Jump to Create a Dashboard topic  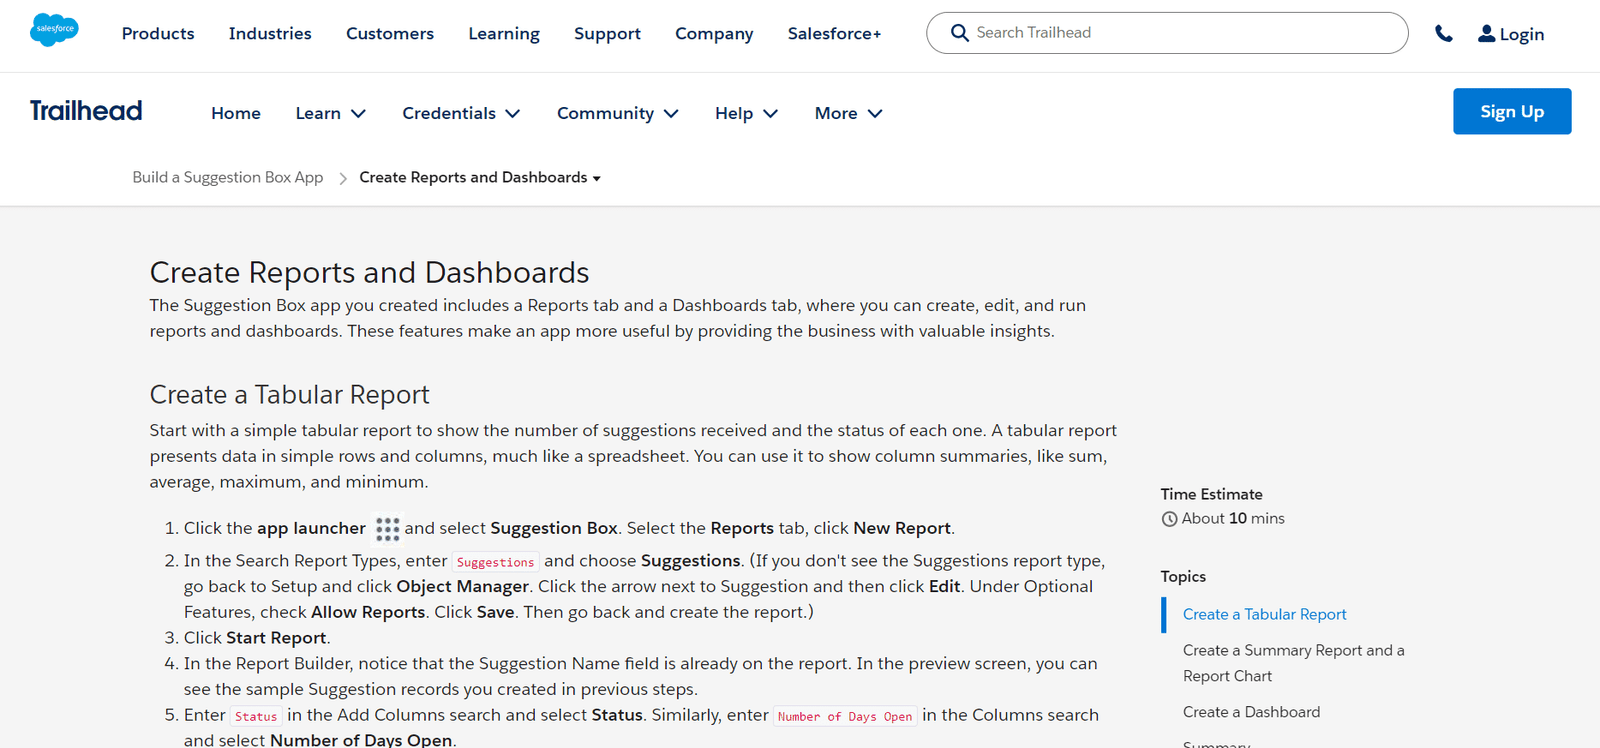pyautogui.click(x=1251, y=712)
